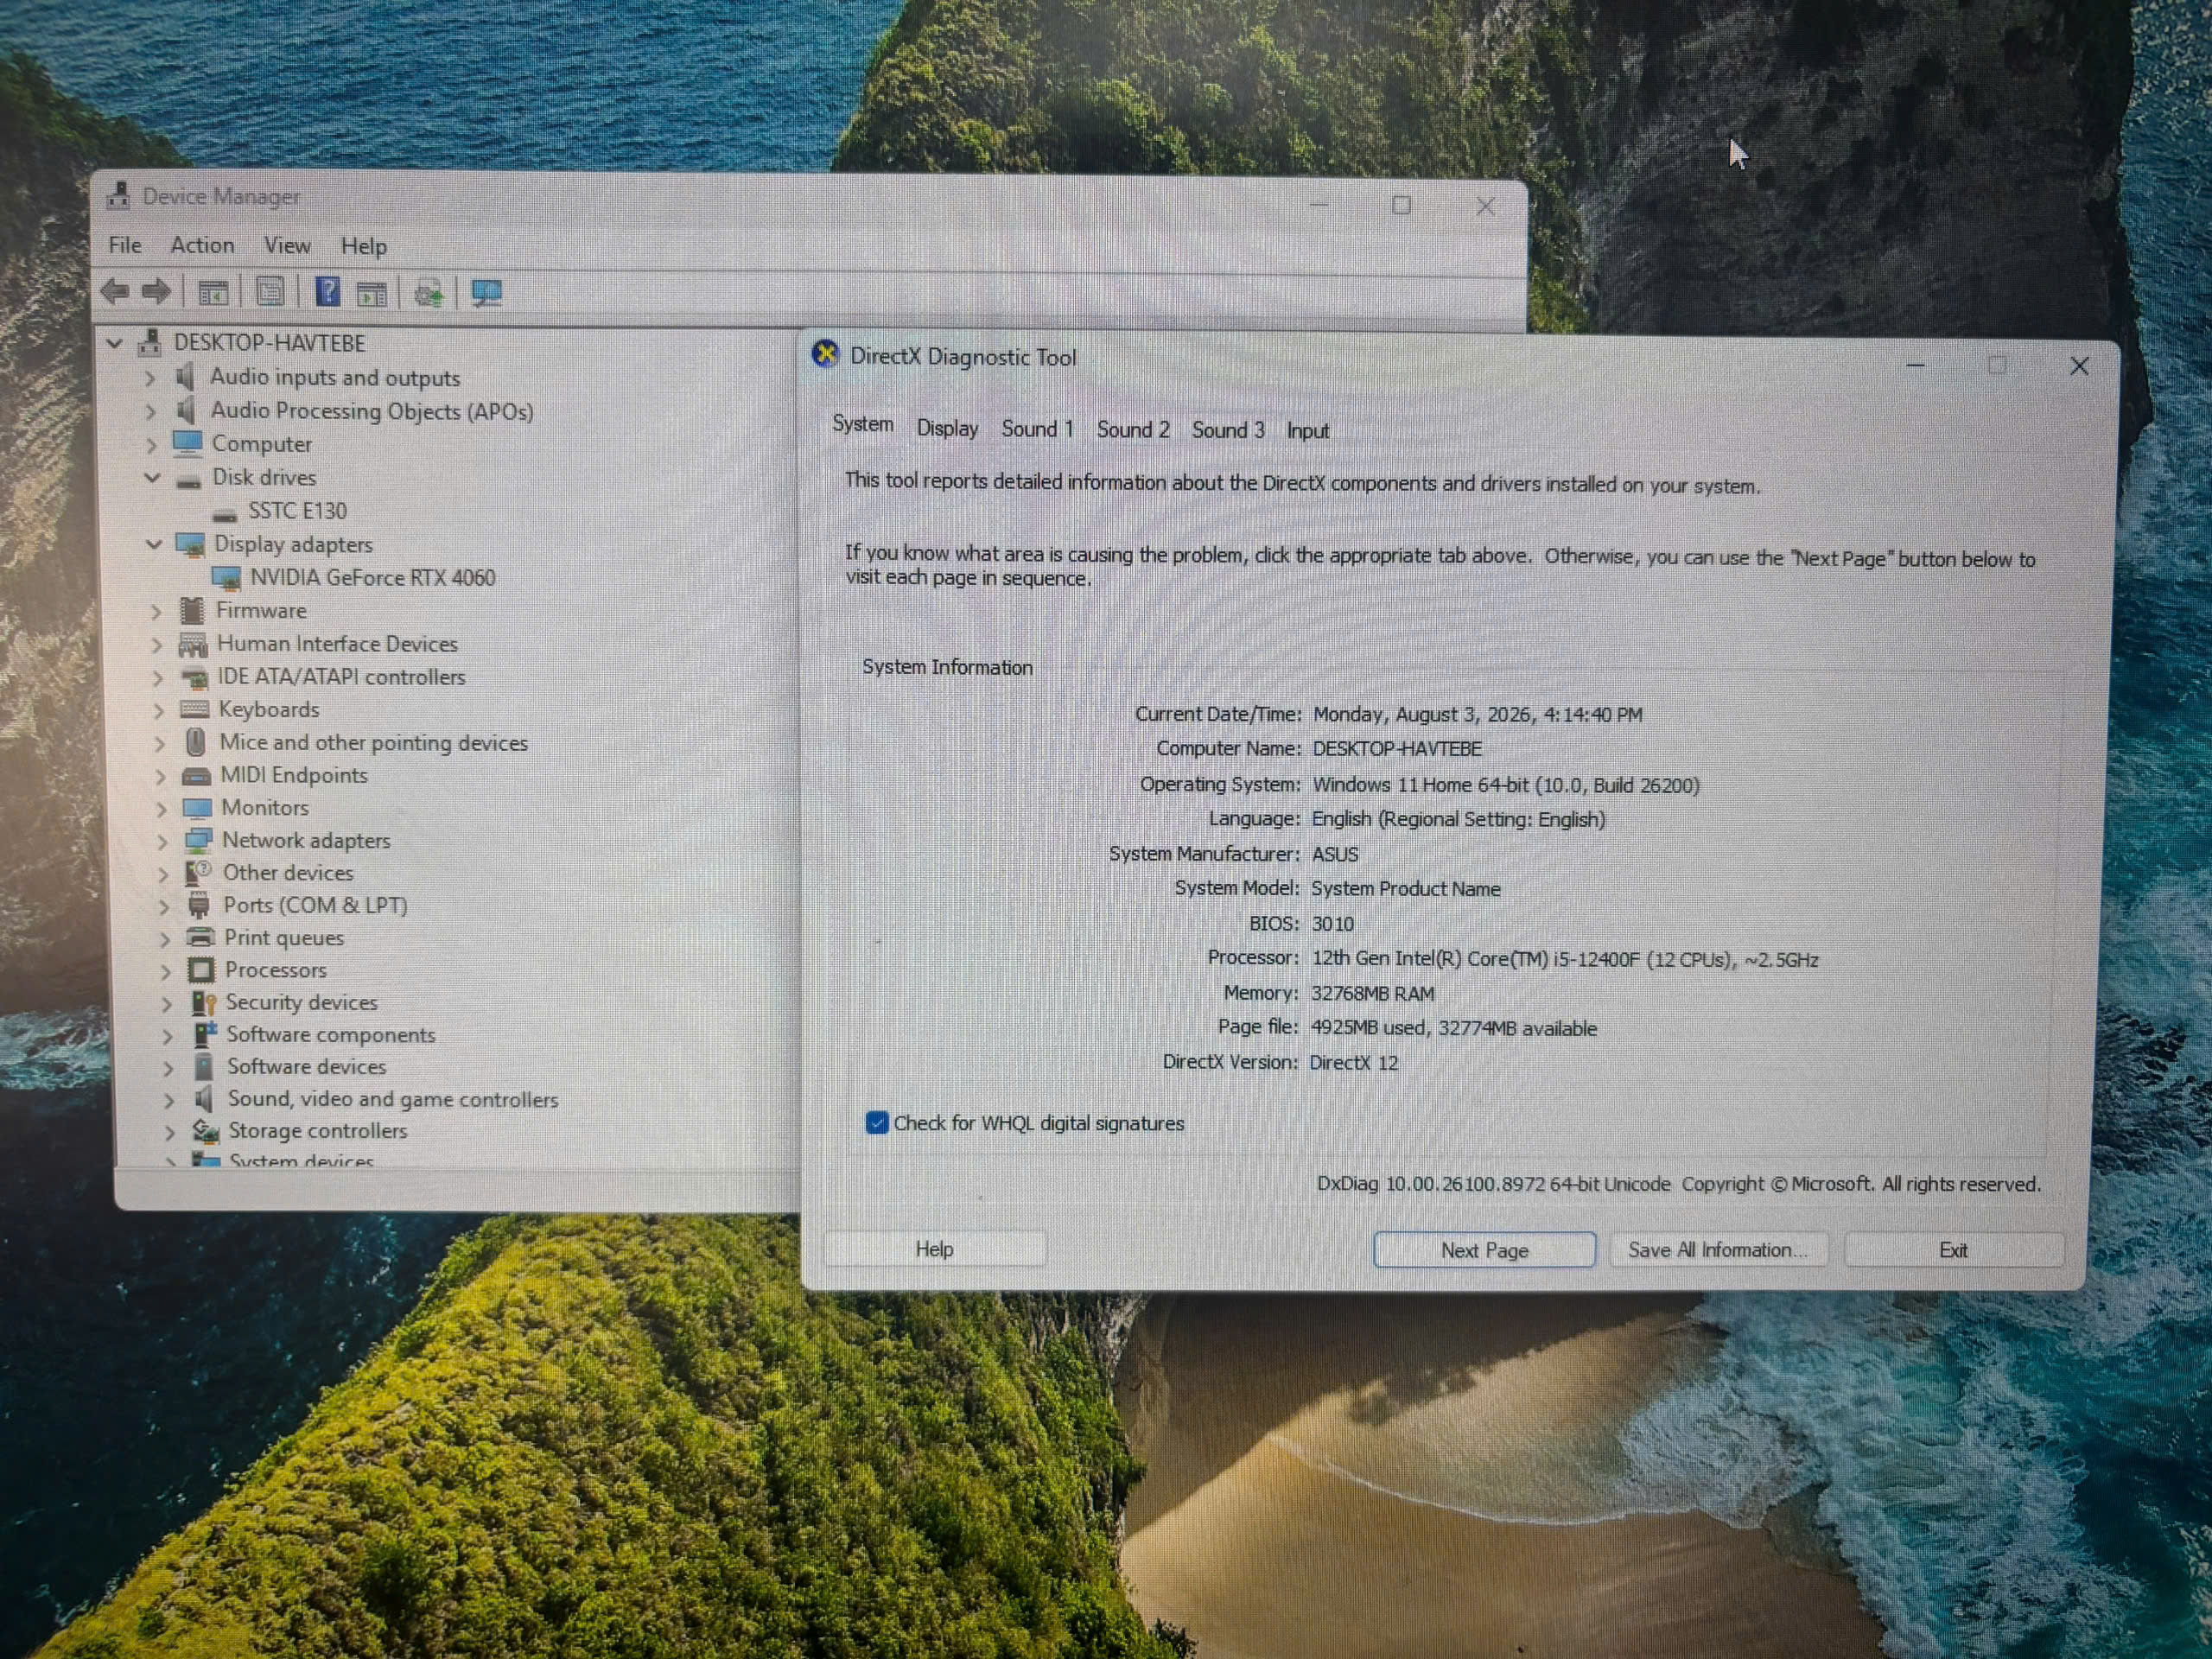Click the speaker icon beside Audio inputs and outputs
This screenshot has height=1659, width=2212.
click(186, 377)
